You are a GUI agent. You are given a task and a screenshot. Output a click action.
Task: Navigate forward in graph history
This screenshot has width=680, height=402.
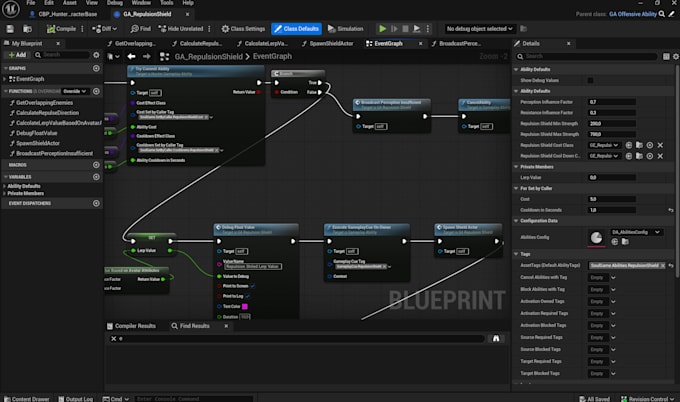coord(147,56)
